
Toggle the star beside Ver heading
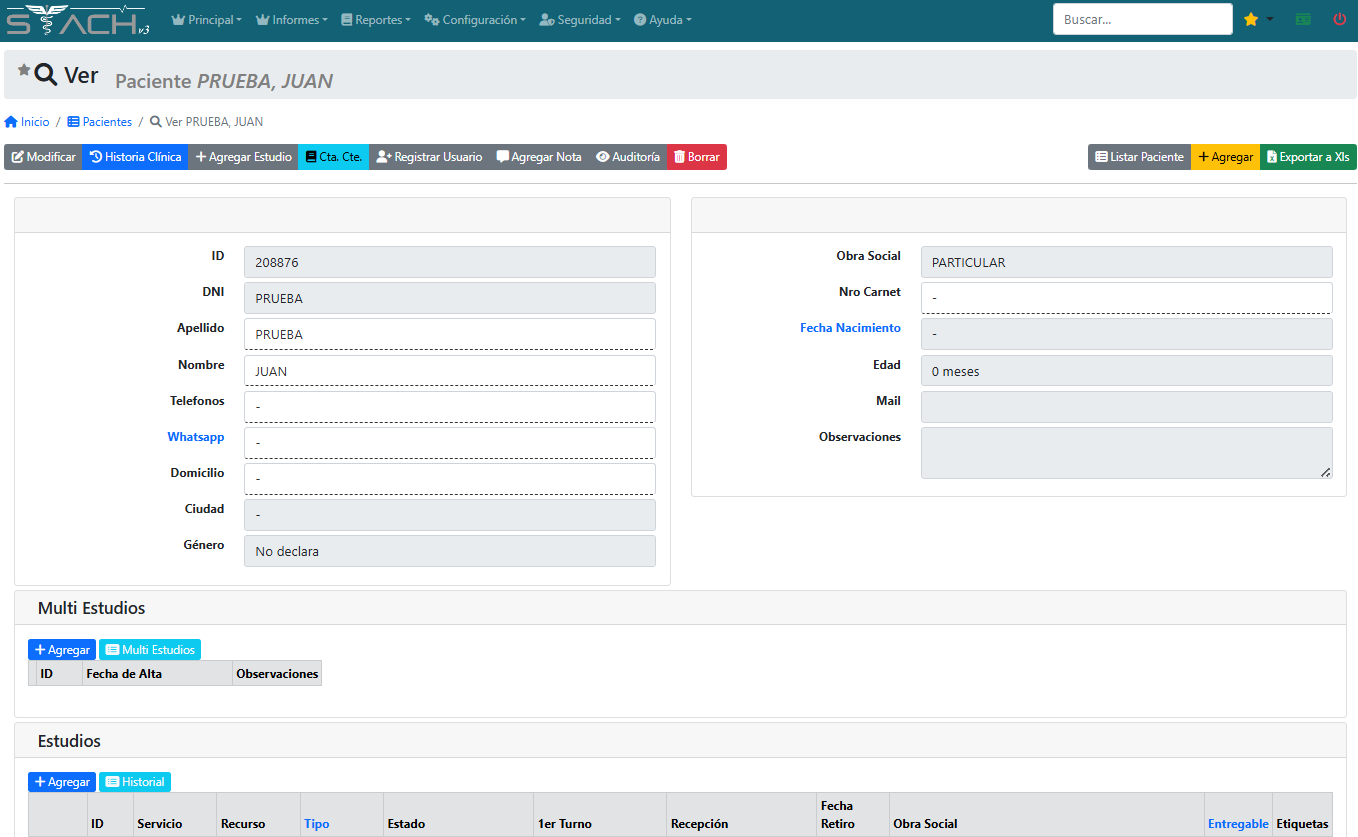[x=24, y=70]
